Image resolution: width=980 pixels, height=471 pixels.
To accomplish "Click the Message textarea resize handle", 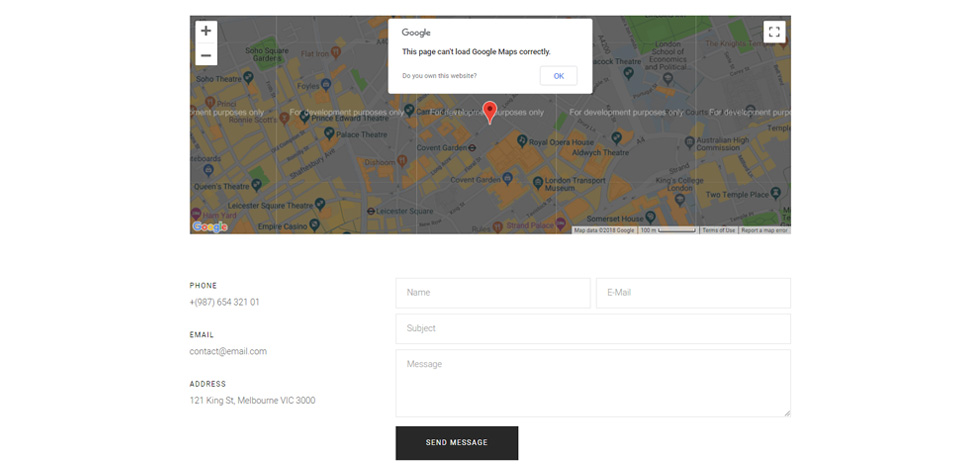I will point(787,413).
